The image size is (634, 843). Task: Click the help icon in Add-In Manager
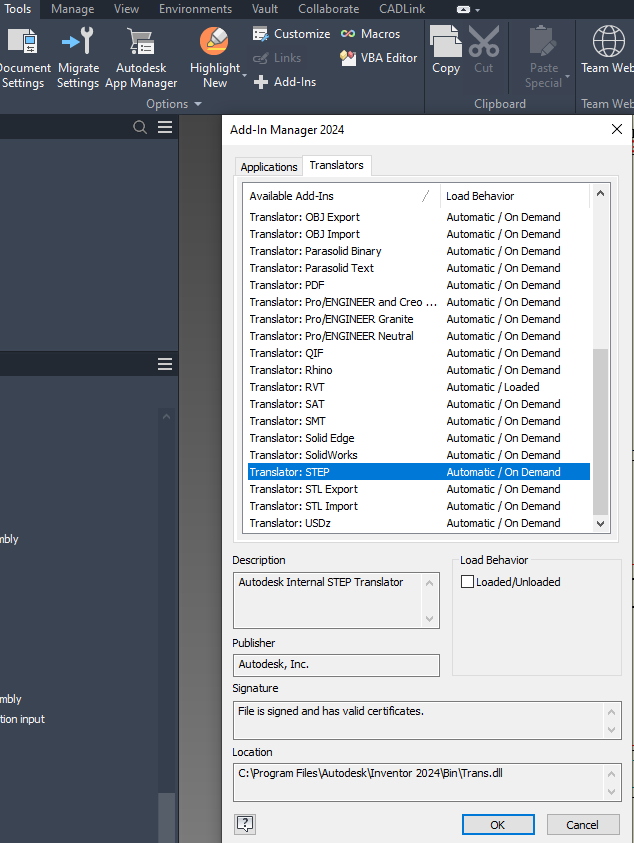click(x=245, y=824)
